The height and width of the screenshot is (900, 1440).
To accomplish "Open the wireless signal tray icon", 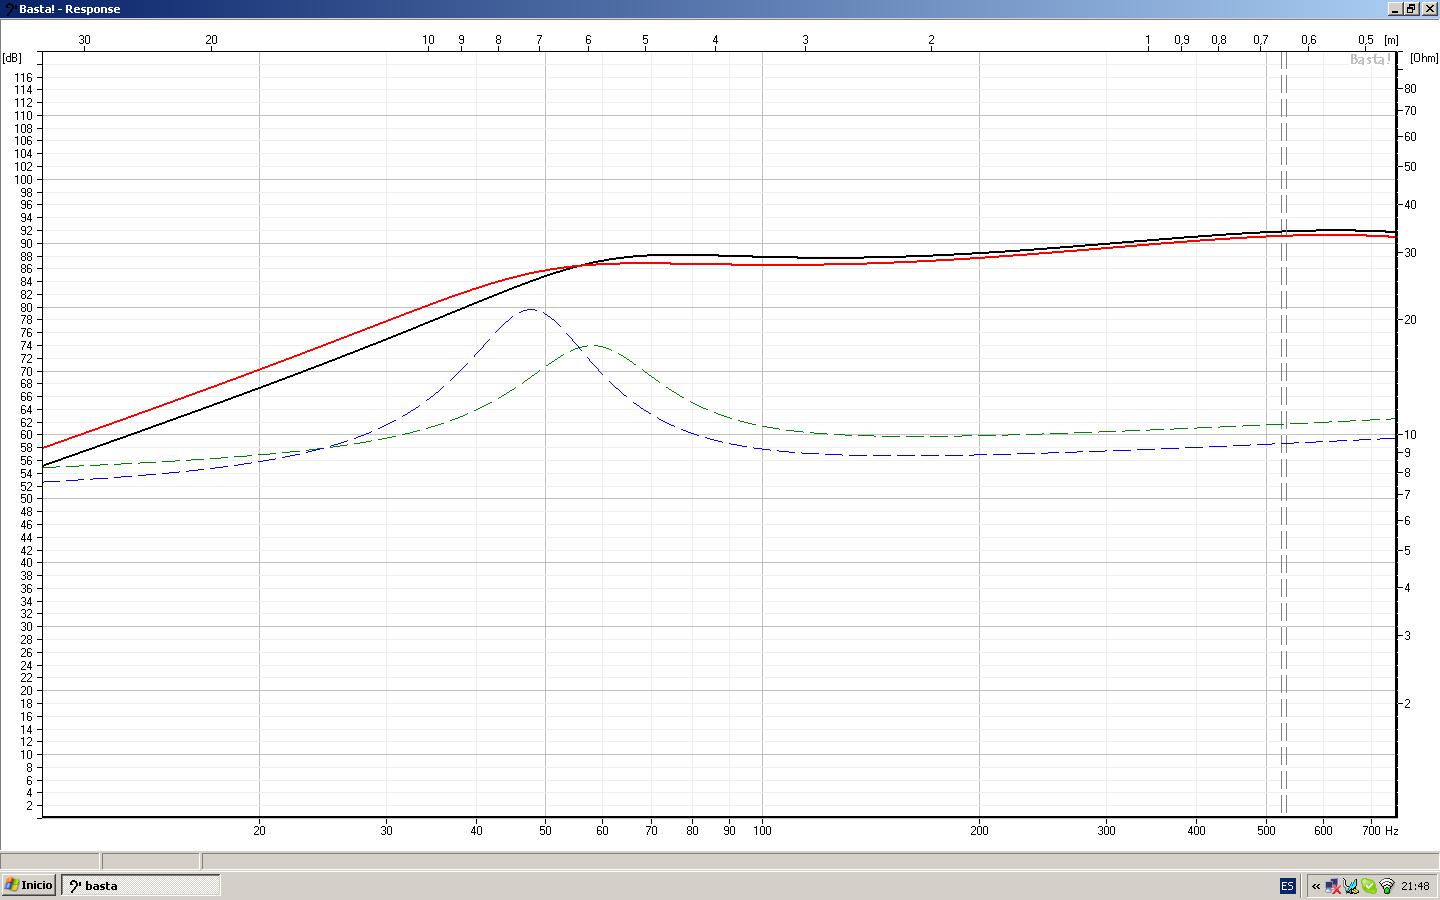I will coord(1387,886).
